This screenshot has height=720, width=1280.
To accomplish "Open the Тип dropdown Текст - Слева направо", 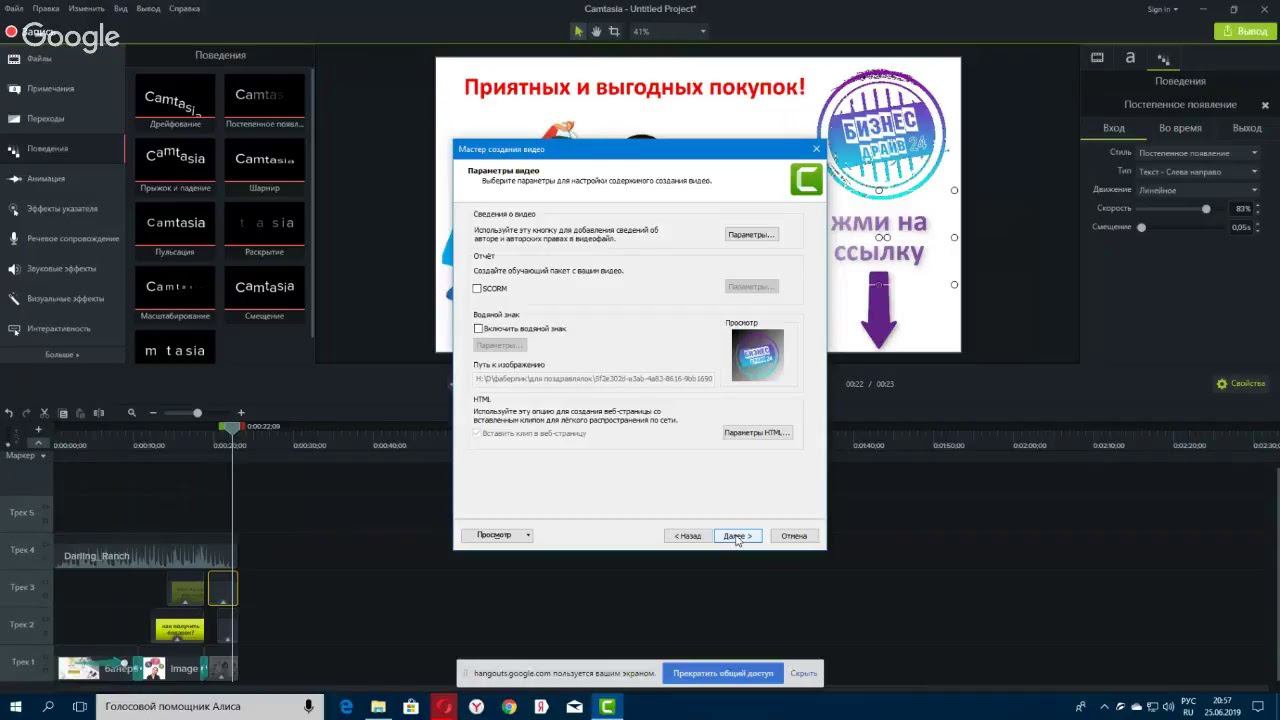I will coord(1198,172).
